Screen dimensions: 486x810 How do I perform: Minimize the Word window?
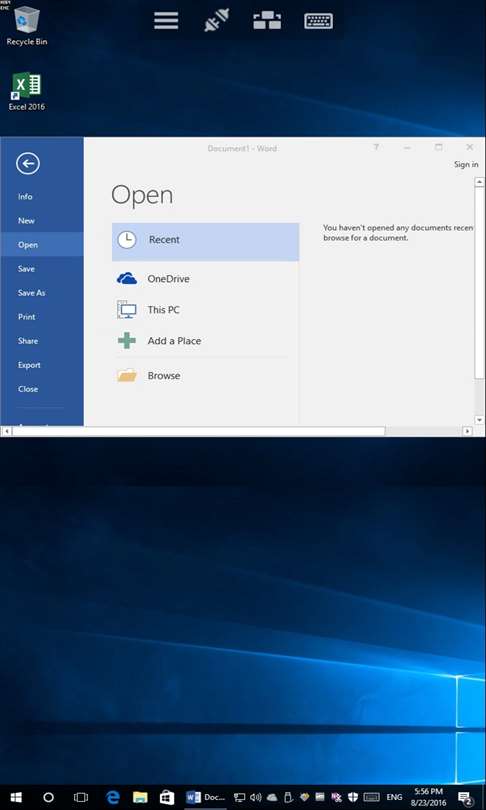(x=407, y=148)
